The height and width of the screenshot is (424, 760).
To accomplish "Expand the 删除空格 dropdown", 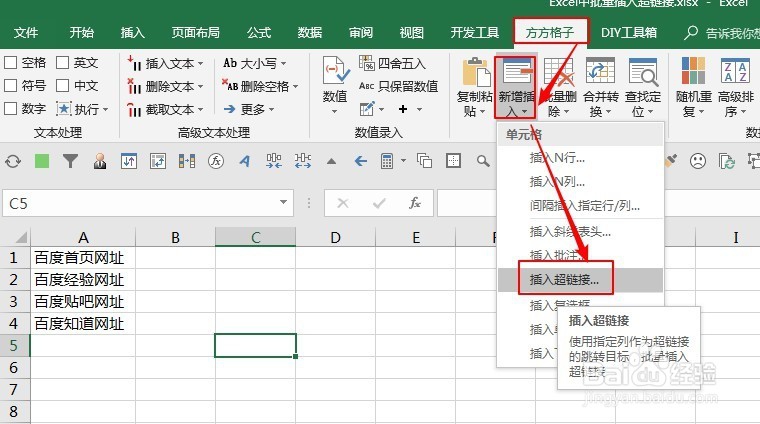I will point(260,86).
